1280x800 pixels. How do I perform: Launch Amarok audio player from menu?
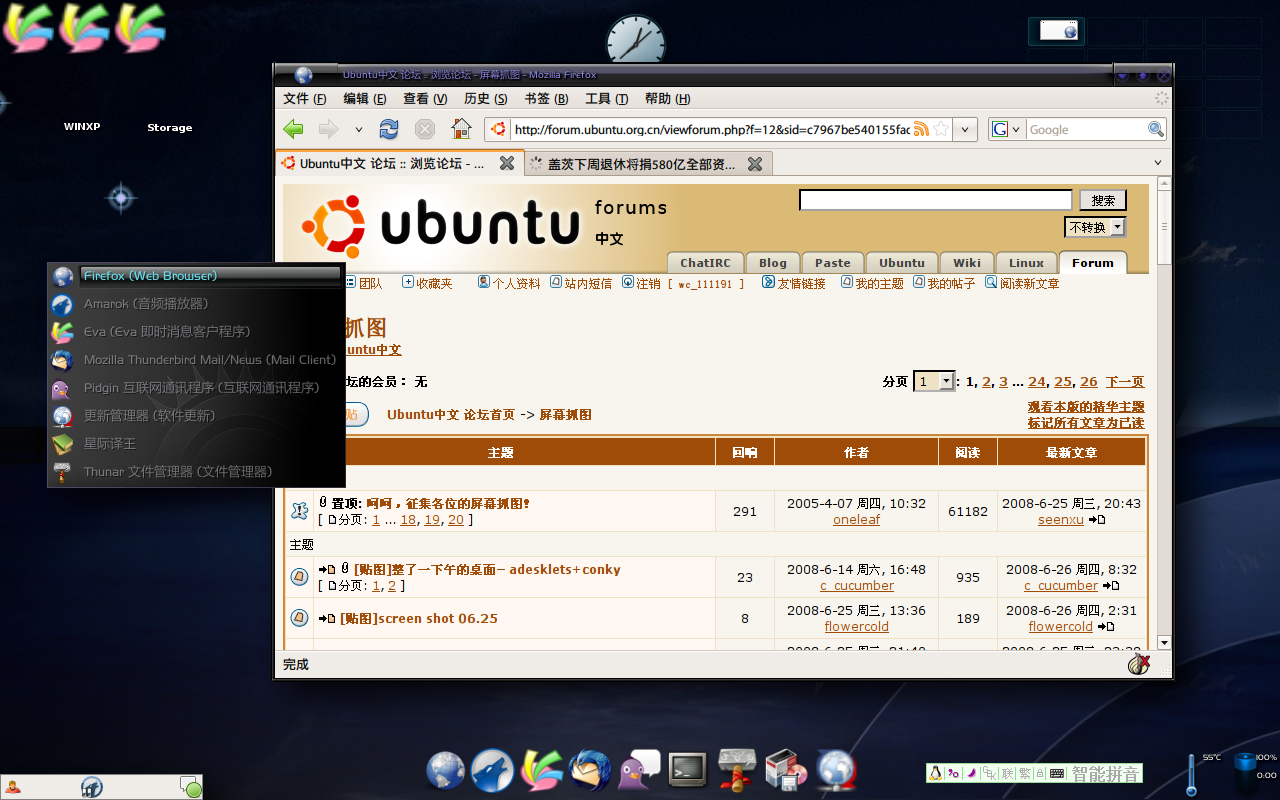click(197, 304)
